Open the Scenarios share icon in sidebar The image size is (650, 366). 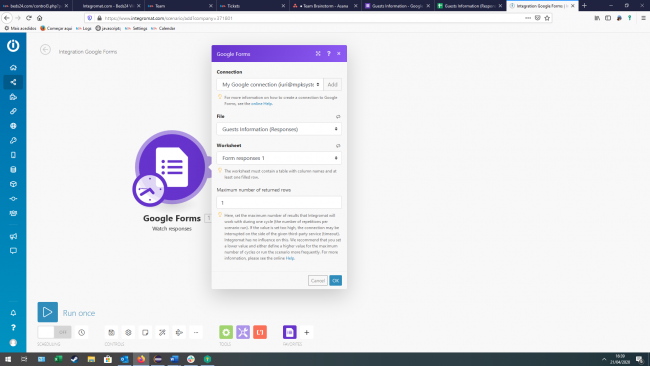click(13, 82)
